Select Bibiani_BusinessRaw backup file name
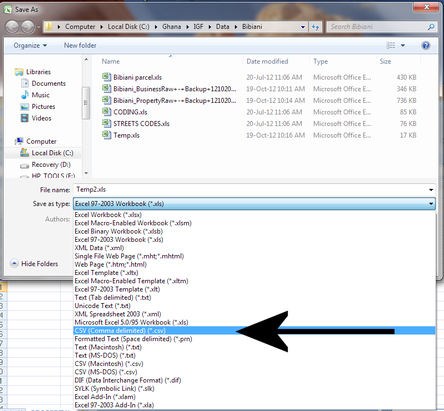444x411 pixels. (x=175, y=89)
